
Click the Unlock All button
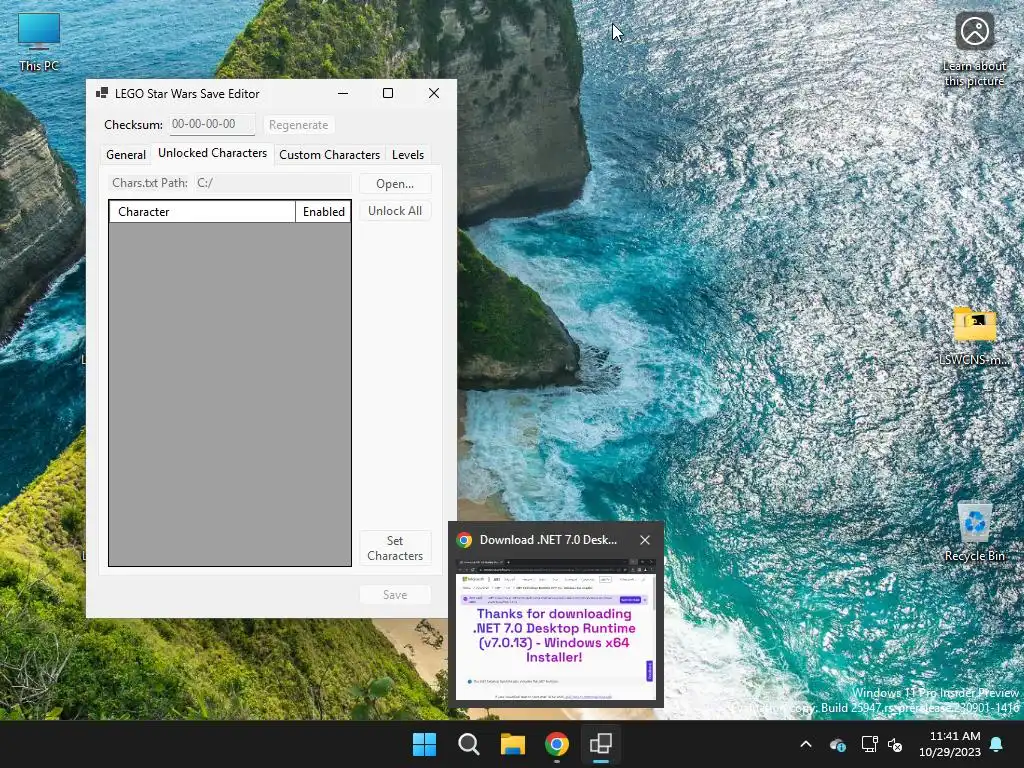point(395,211)
